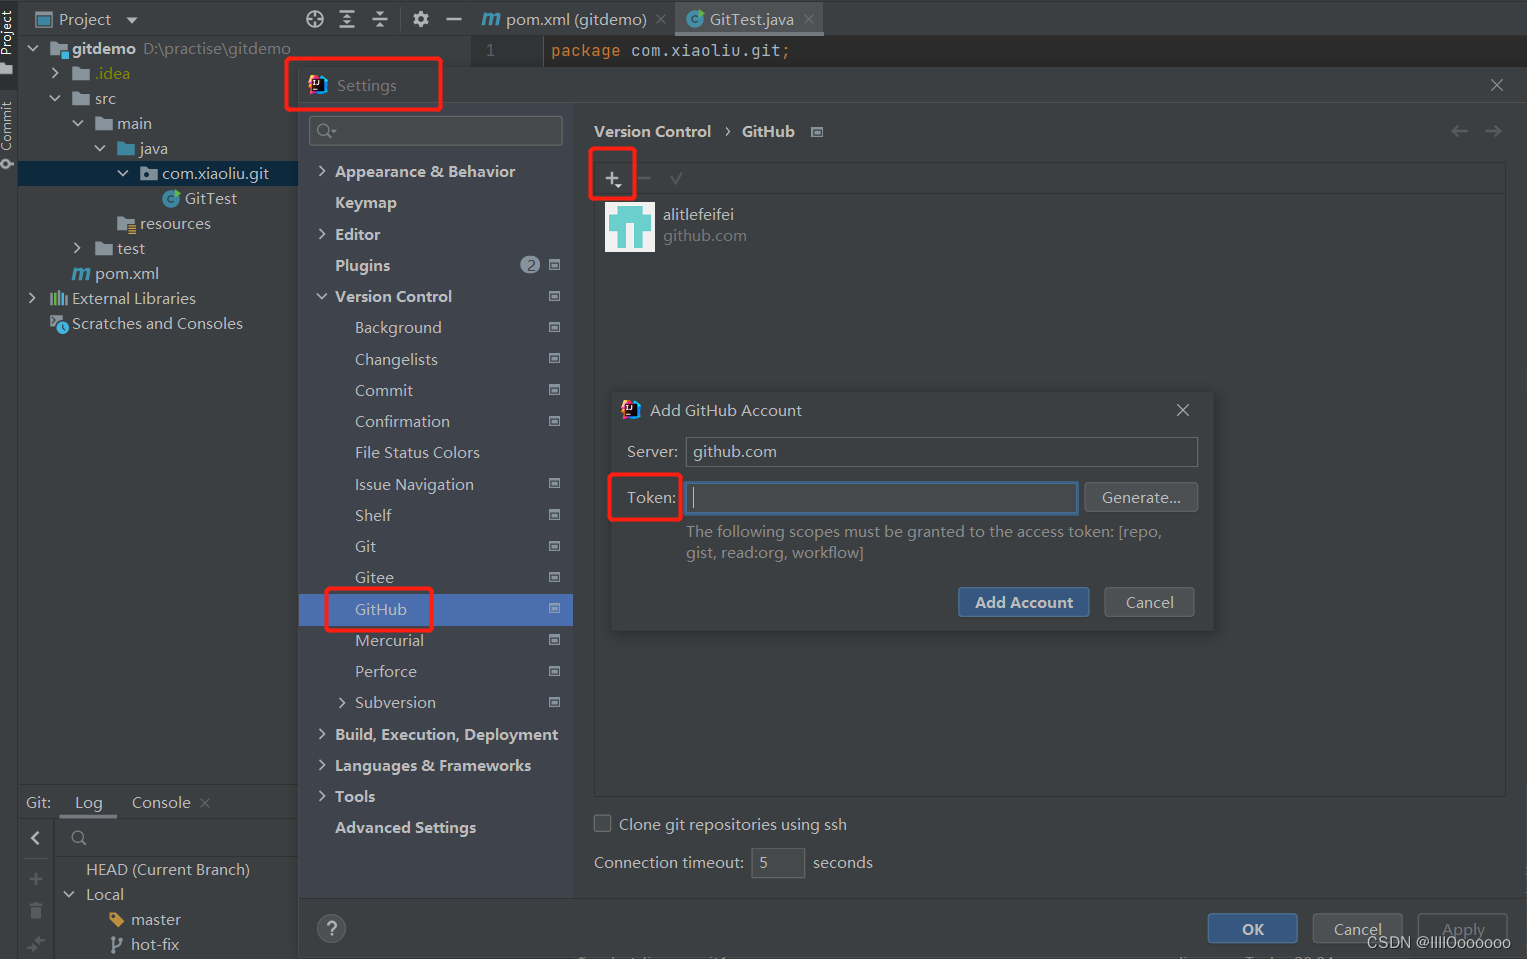
Task: Navigate back with the left arrow
Action: click(1460, 131)
